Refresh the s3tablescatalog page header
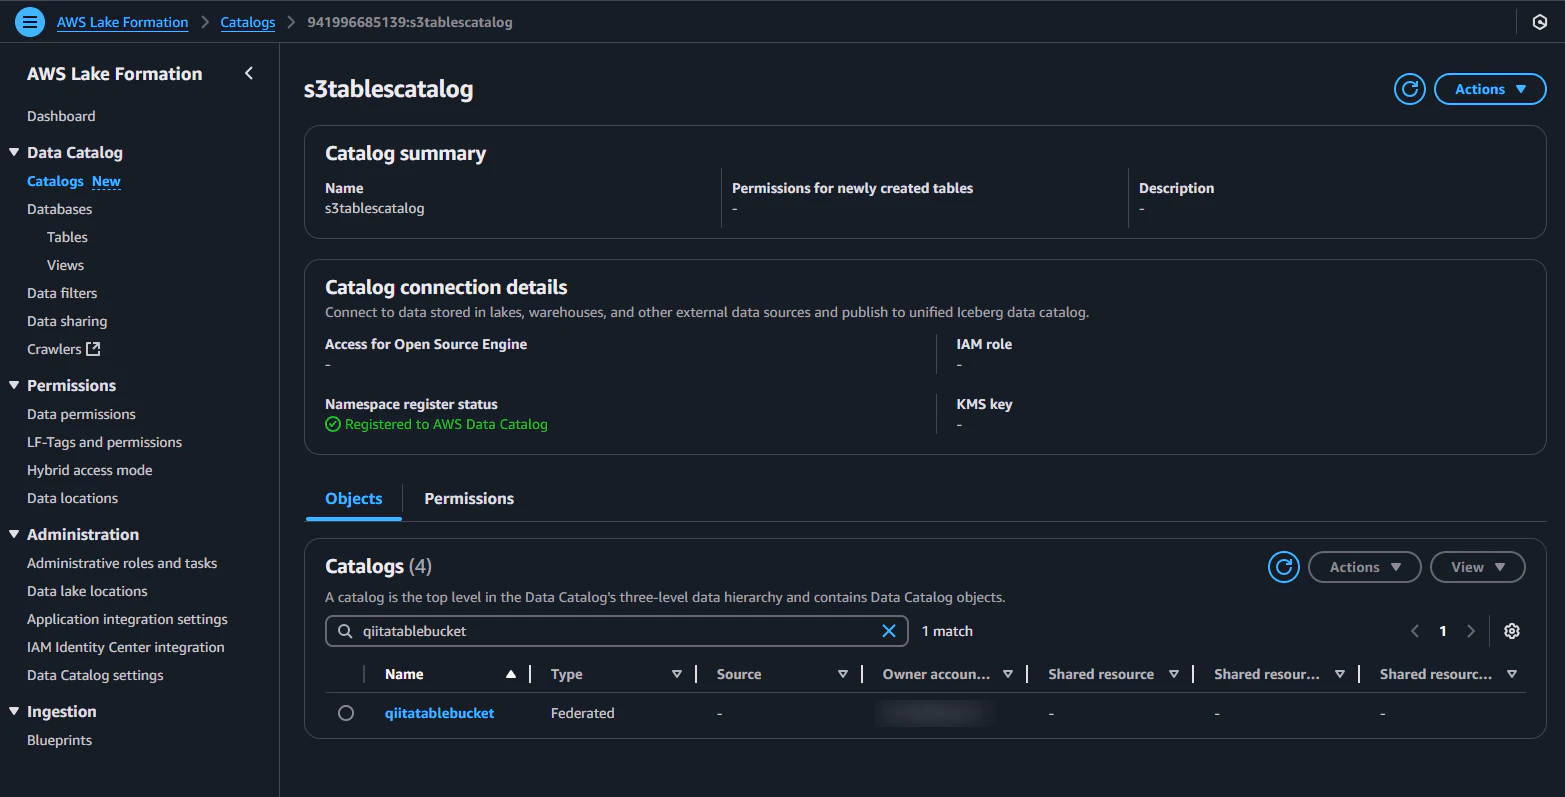The height and width of the screenshot is (797, 1565). [x=1410, y=89]
